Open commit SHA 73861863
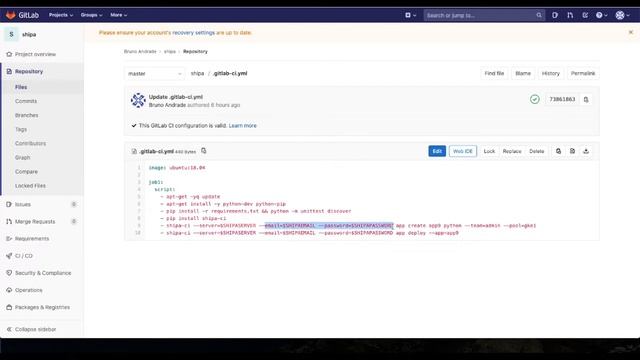640x360 pixels. tap(562, 99)
